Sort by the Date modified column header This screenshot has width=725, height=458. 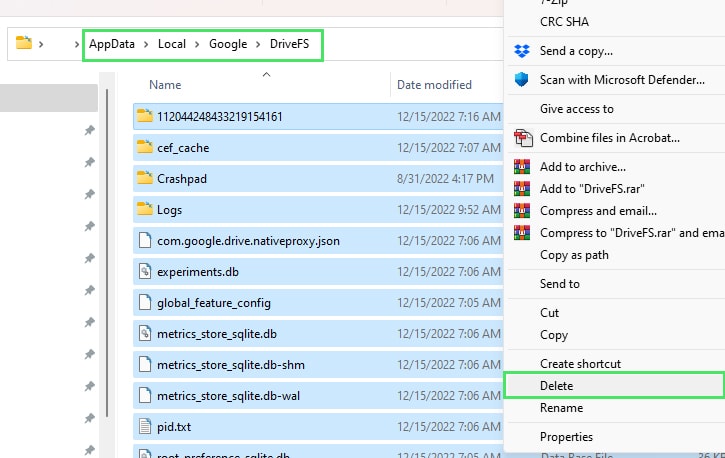pyautogui.click(x=434, y=85)
